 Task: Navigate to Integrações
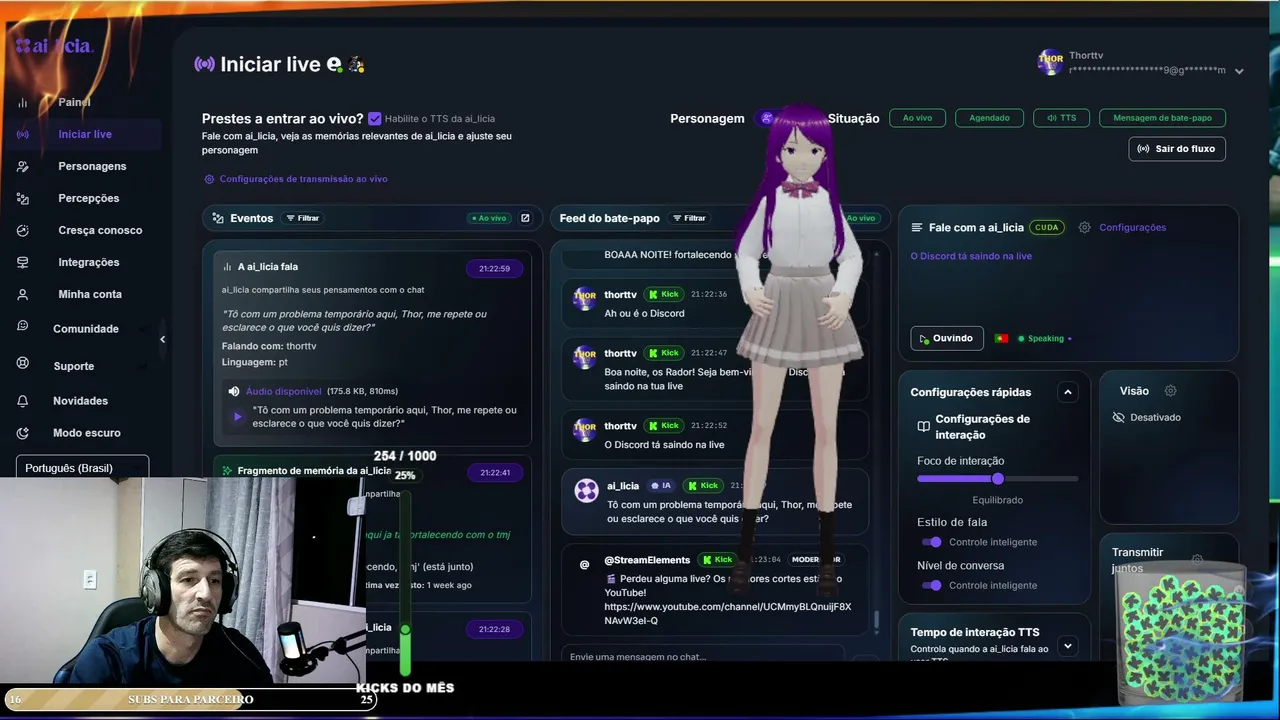click(88, 262)
